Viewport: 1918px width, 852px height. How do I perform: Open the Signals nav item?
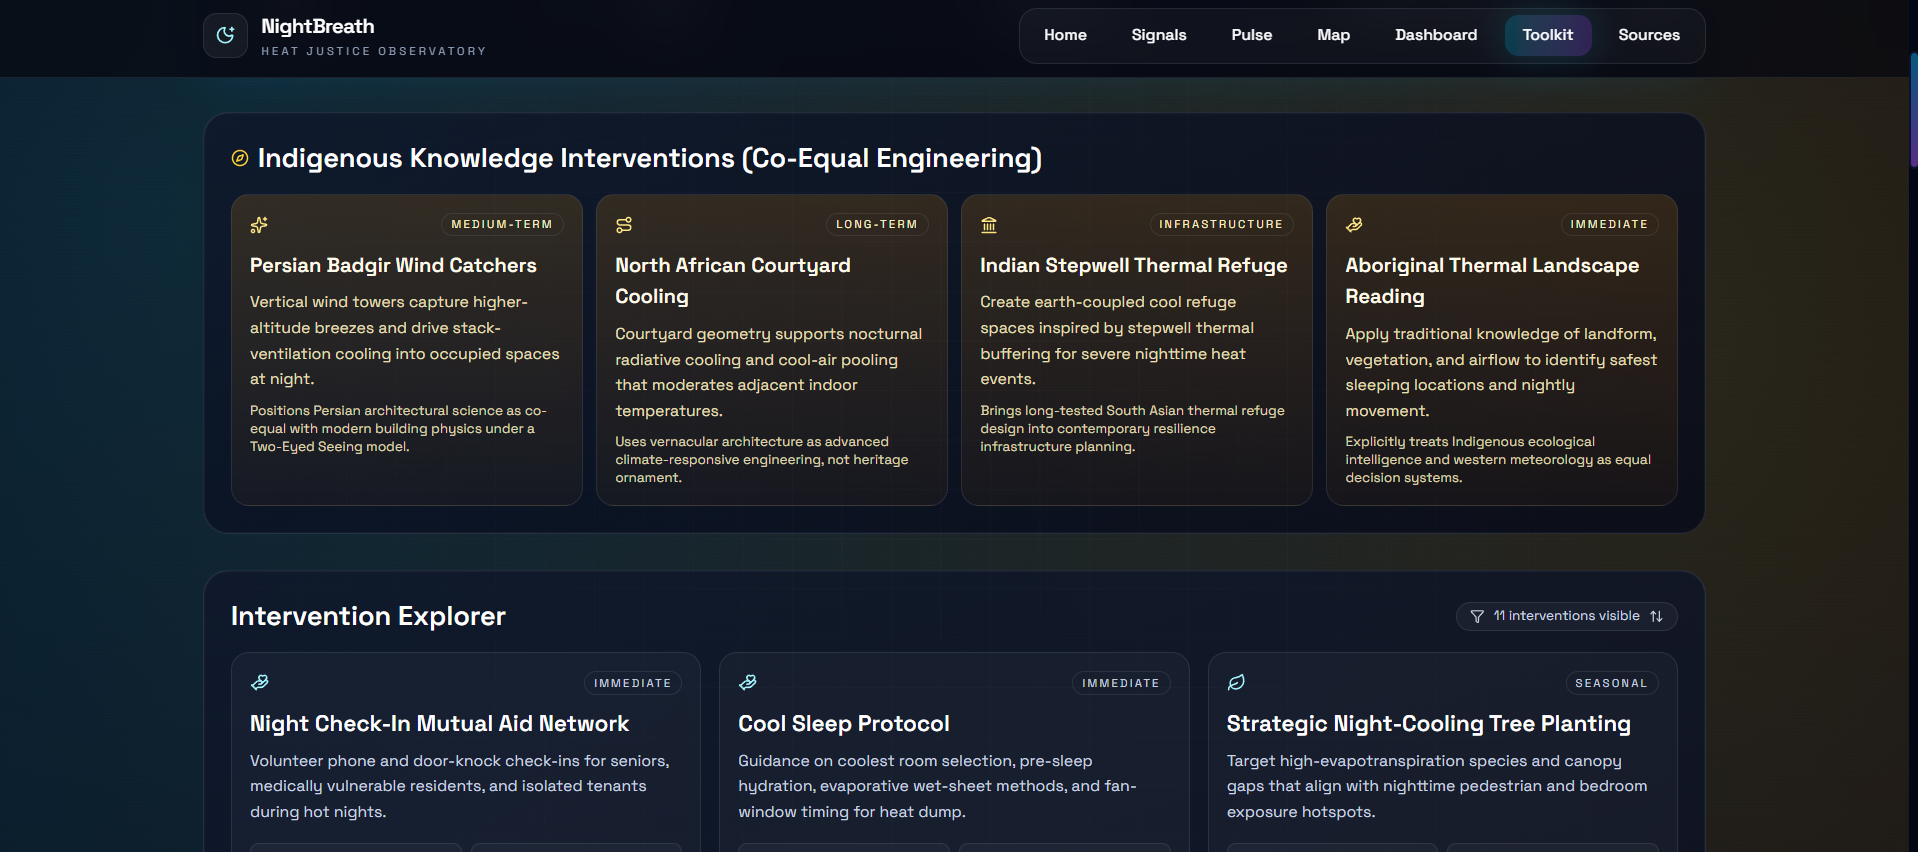pyautogui.click(x=1159, y=35)
